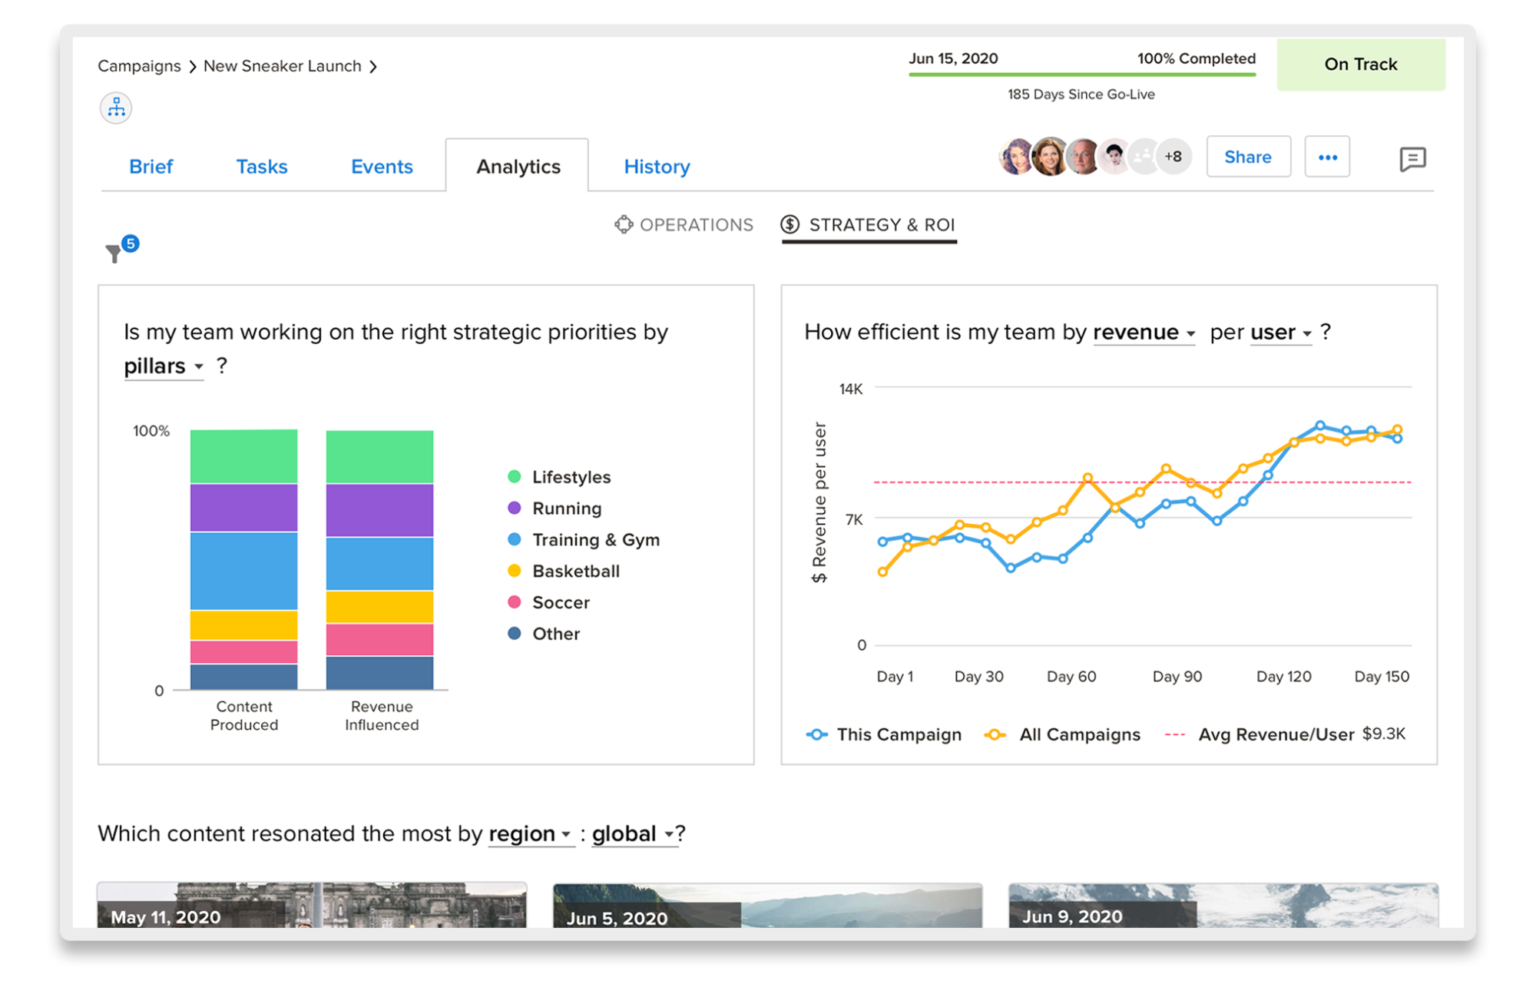Screen dimensions: 1536x984
Task: Open the History tab
Action: 657,167
